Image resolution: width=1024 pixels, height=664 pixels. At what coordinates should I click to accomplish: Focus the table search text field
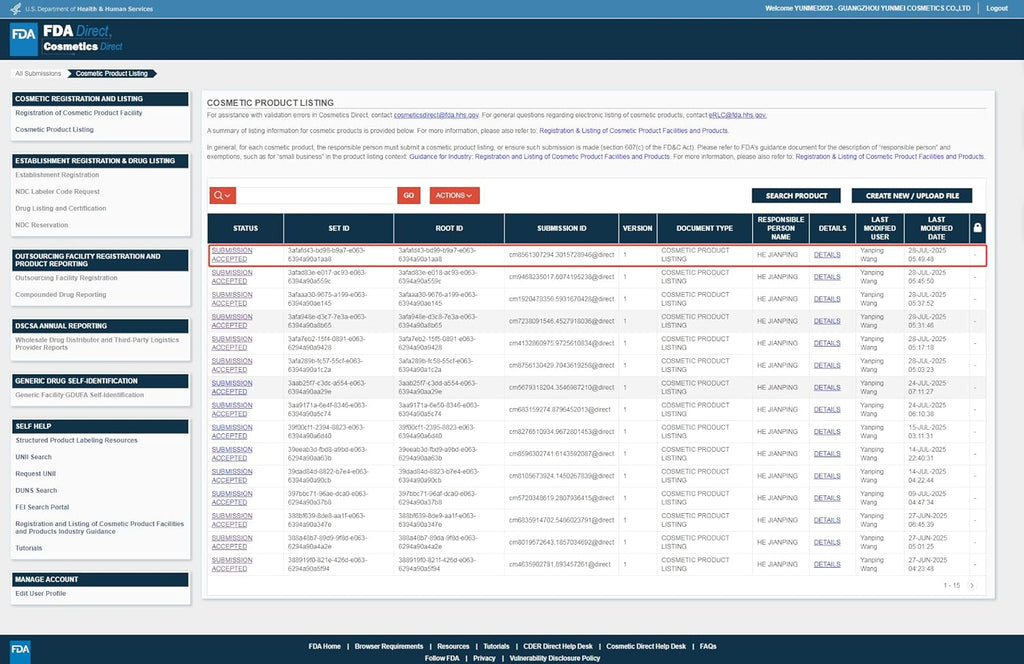[316, 195]
